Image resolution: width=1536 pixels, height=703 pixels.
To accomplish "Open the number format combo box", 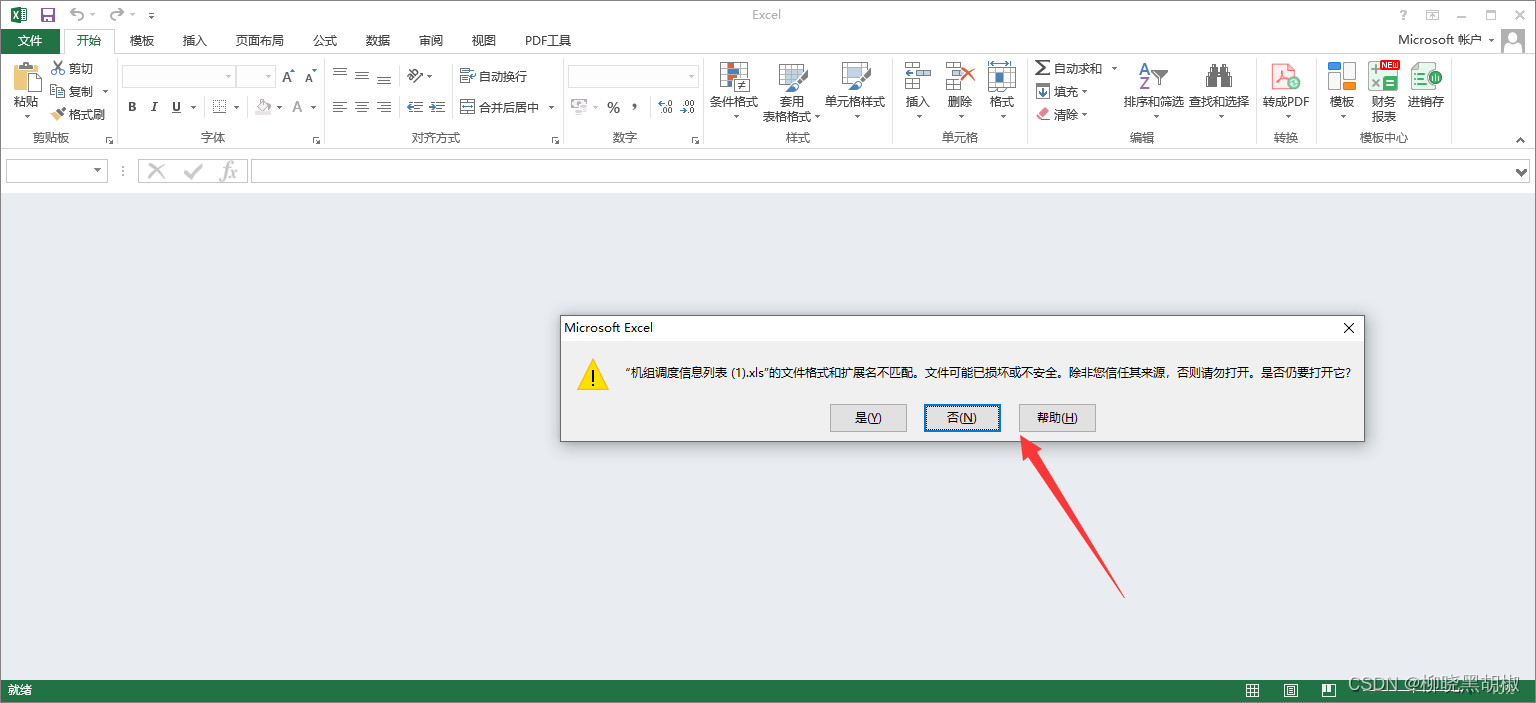I will [633, 76].
